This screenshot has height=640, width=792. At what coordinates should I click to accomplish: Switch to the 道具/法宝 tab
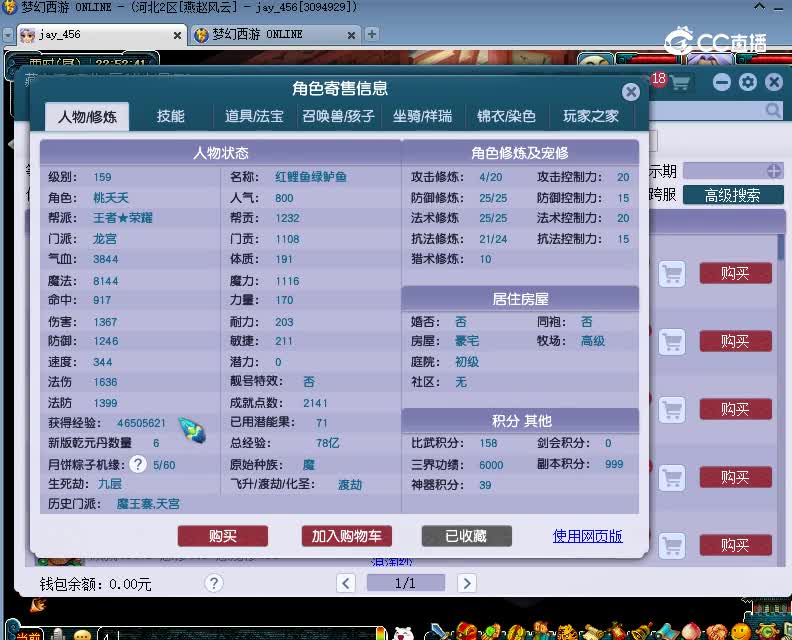tap(254, 116)
